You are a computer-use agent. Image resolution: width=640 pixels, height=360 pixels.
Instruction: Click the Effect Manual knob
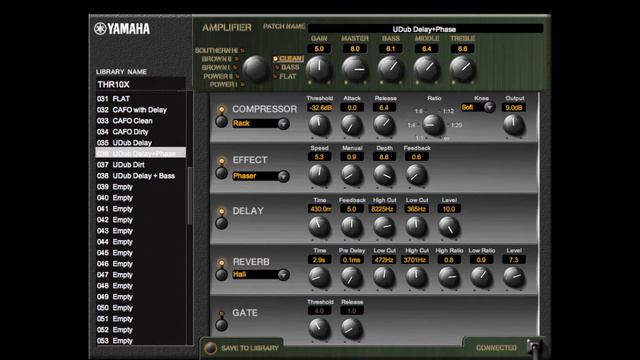351,175
